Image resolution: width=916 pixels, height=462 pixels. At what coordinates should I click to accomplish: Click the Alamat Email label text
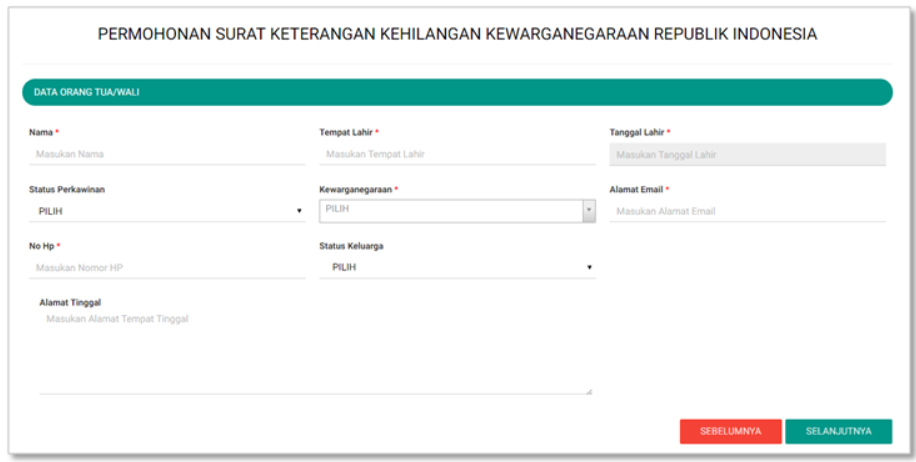pos(636,189)
